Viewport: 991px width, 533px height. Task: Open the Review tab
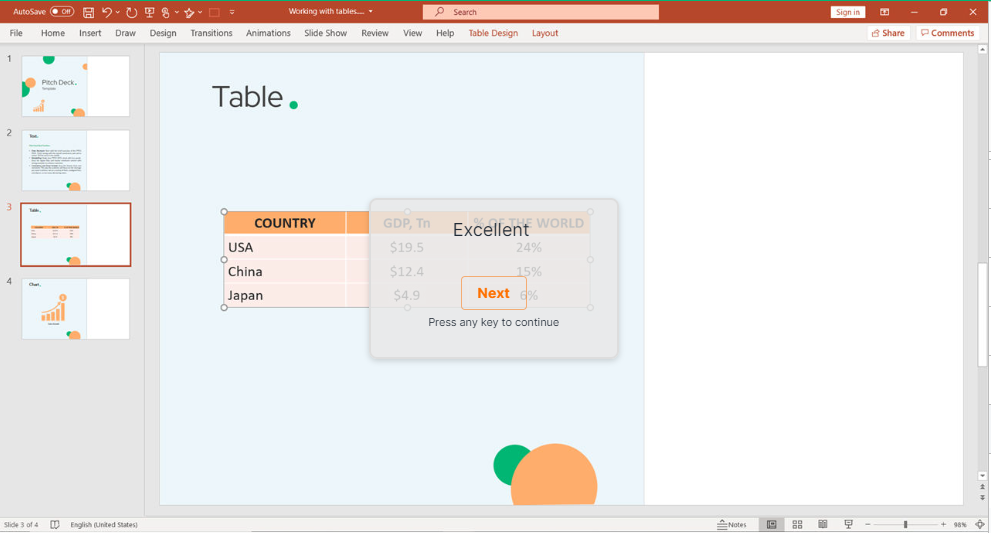click(375, 33)
